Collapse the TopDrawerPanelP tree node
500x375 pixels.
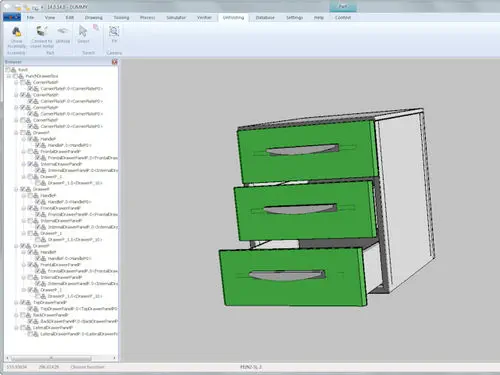tap(16, 303)
